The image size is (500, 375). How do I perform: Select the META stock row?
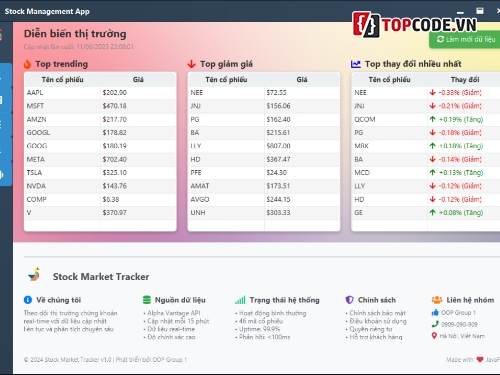(x=100, y=159)
